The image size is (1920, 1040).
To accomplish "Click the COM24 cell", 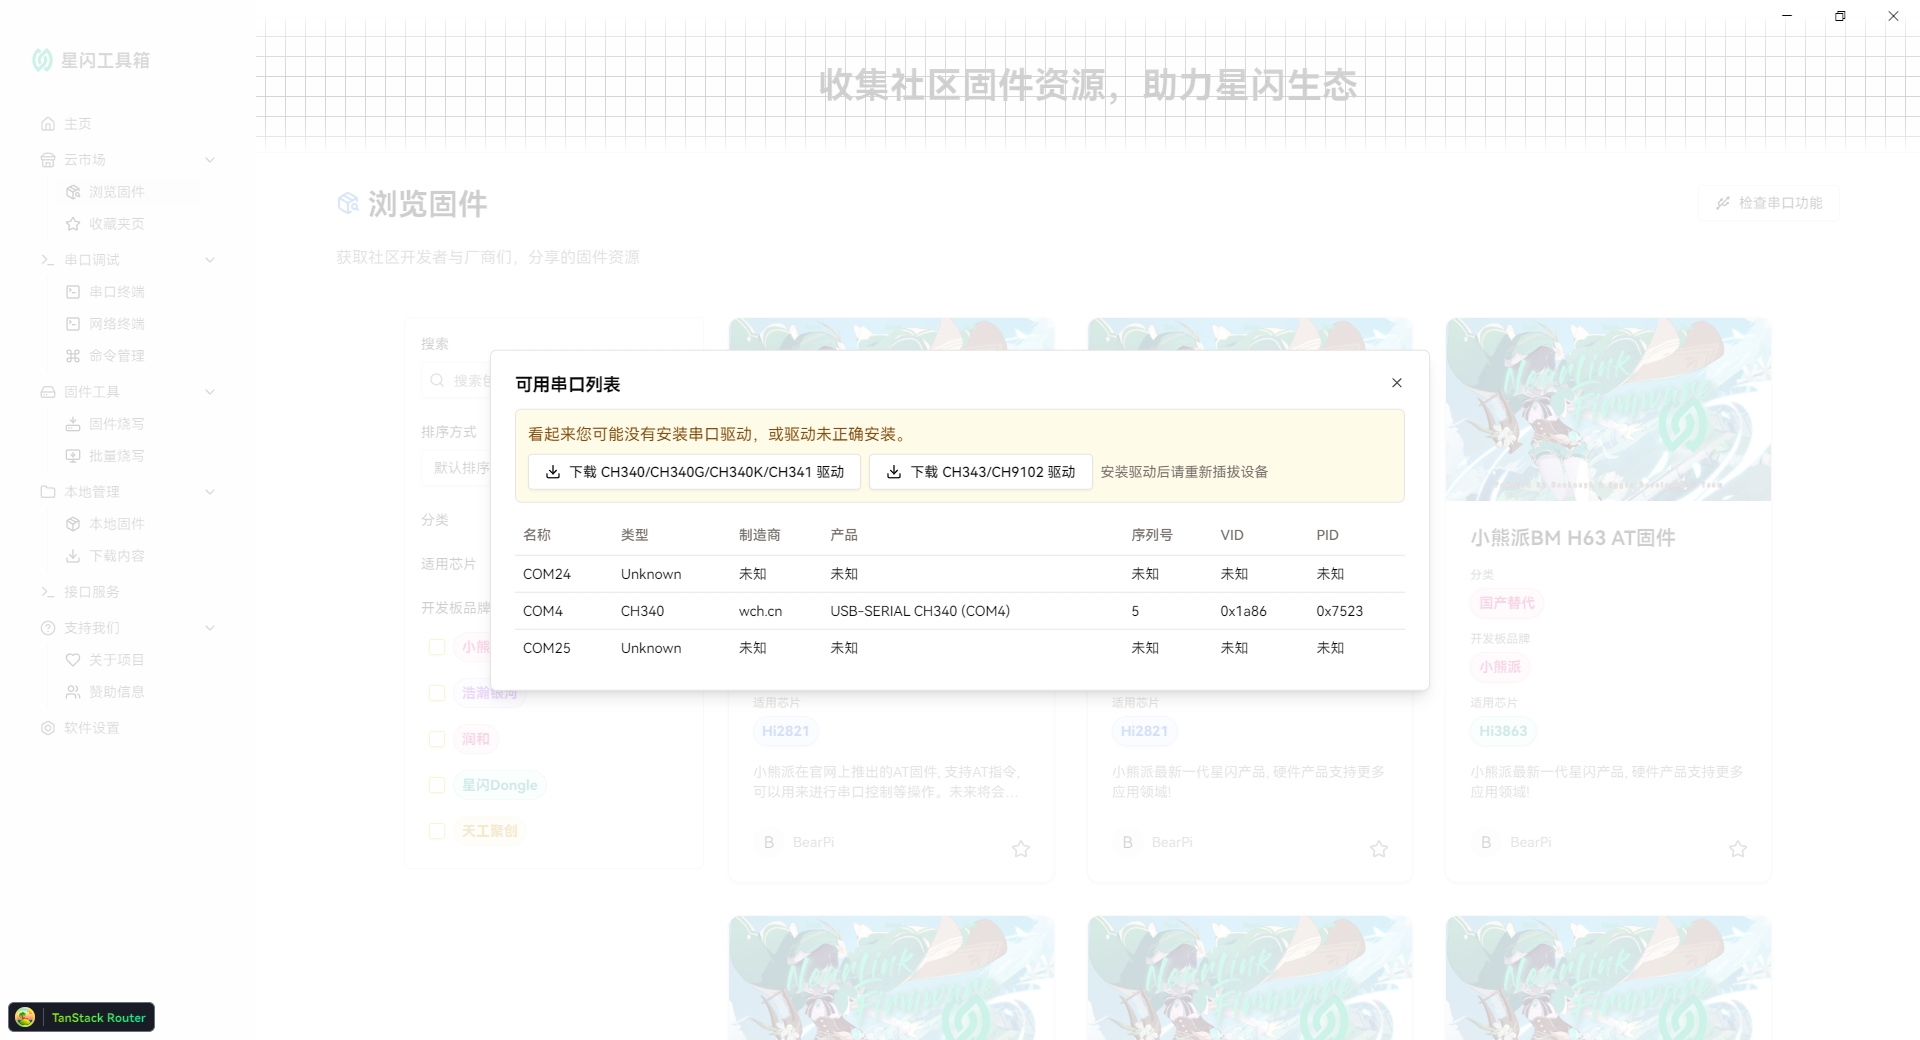I will [x=547, y=574].
